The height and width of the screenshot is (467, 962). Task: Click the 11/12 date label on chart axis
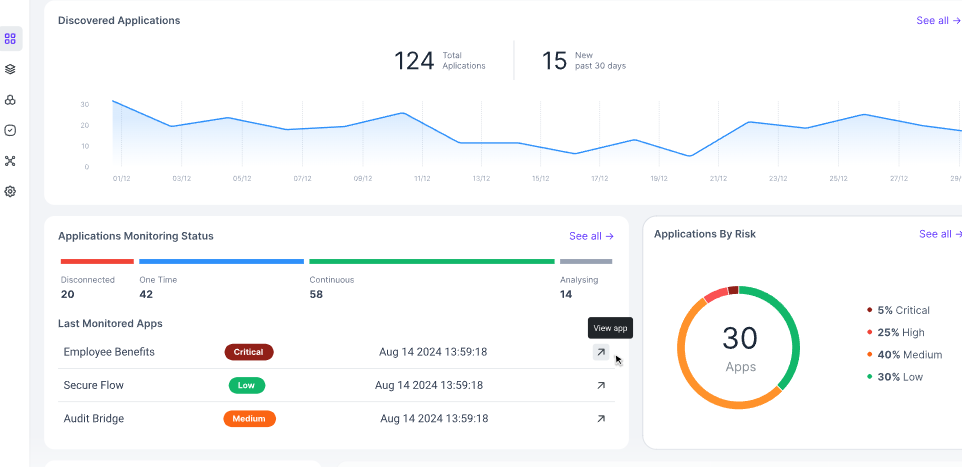422,179
